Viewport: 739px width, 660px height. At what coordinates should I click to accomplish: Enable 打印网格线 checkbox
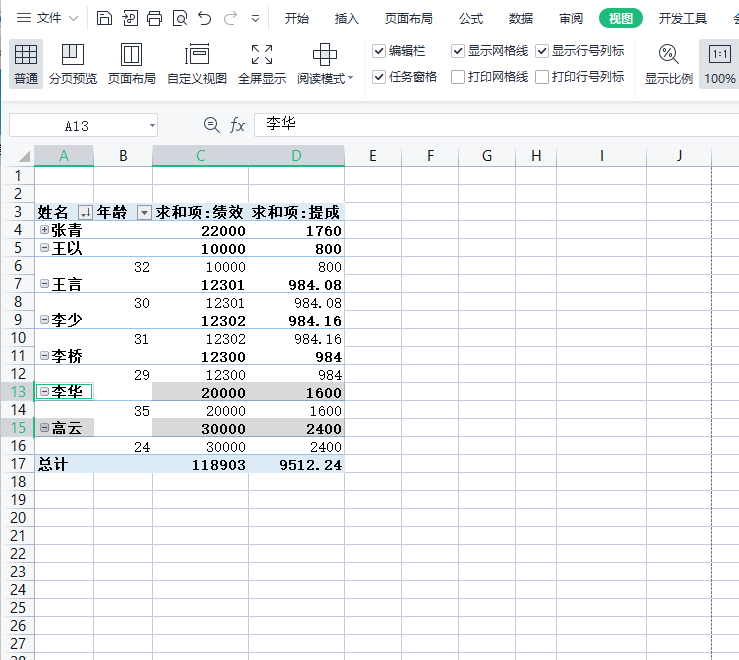pos(458,76)
